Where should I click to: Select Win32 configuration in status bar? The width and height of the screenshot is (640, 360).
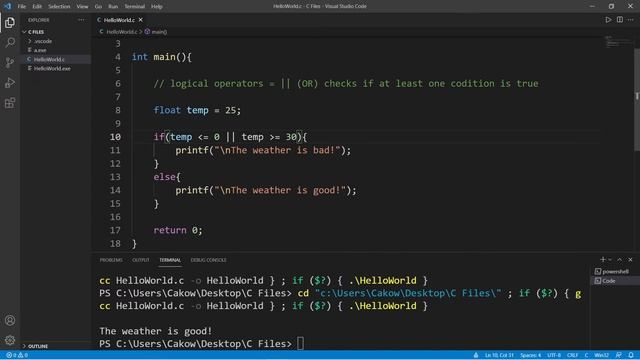(602, 355)
